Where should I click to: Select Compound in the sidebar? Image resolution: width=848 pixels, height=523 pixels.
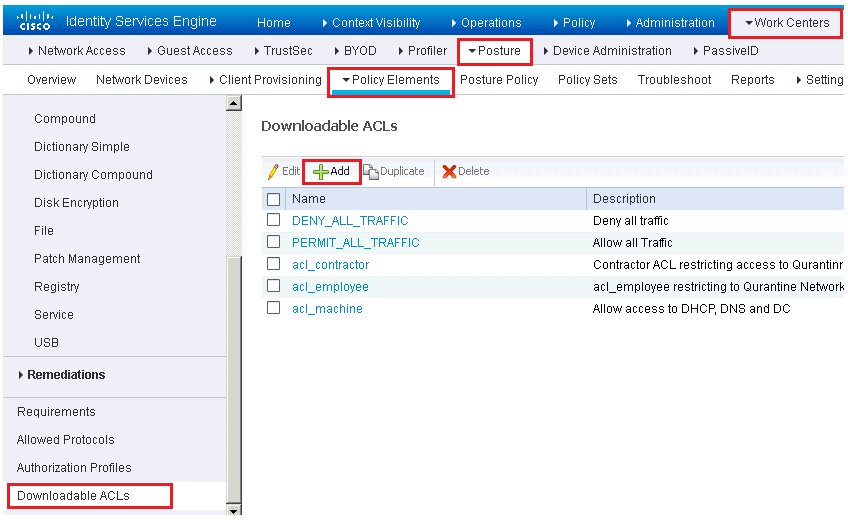click(65, 119)
